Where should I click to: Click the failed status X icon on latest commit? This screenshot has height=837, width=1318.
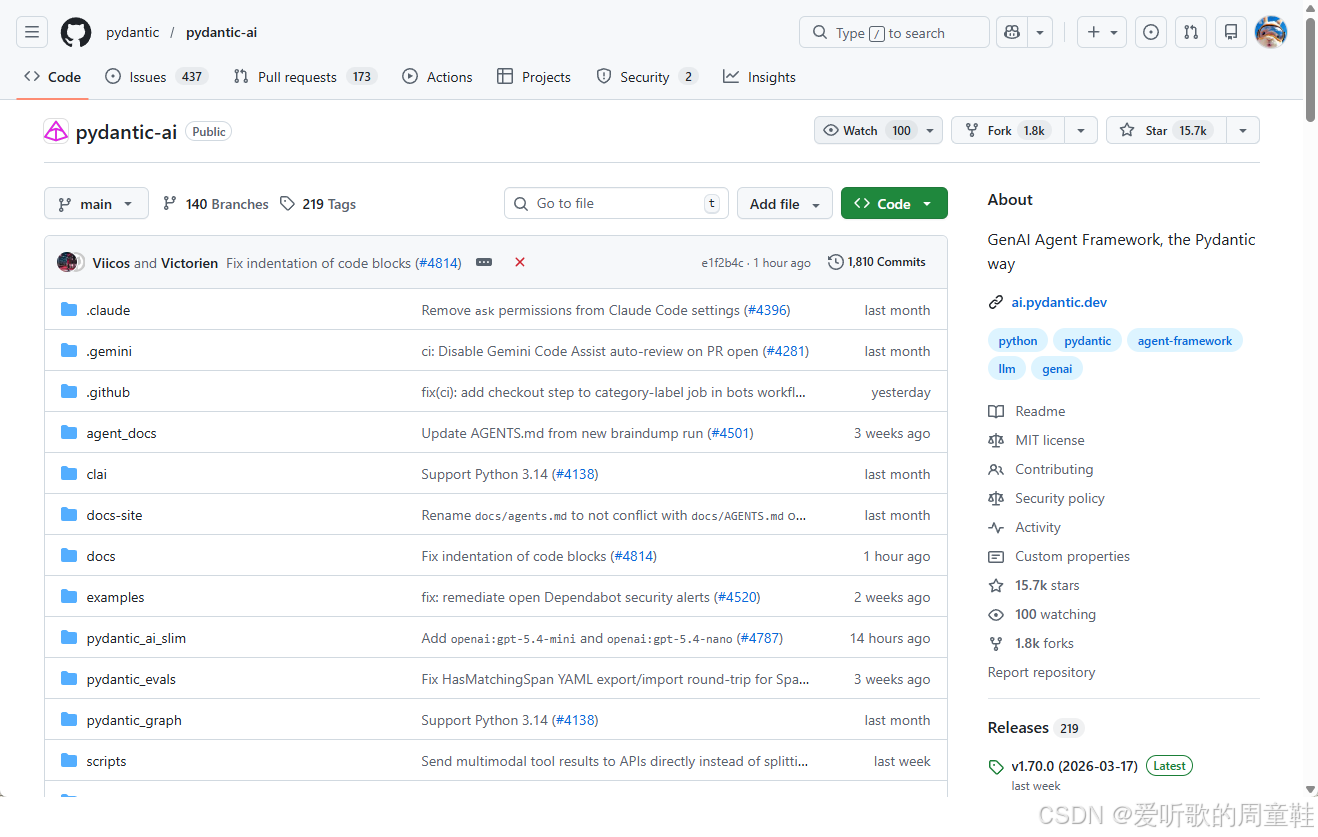(x=520, y=262)
